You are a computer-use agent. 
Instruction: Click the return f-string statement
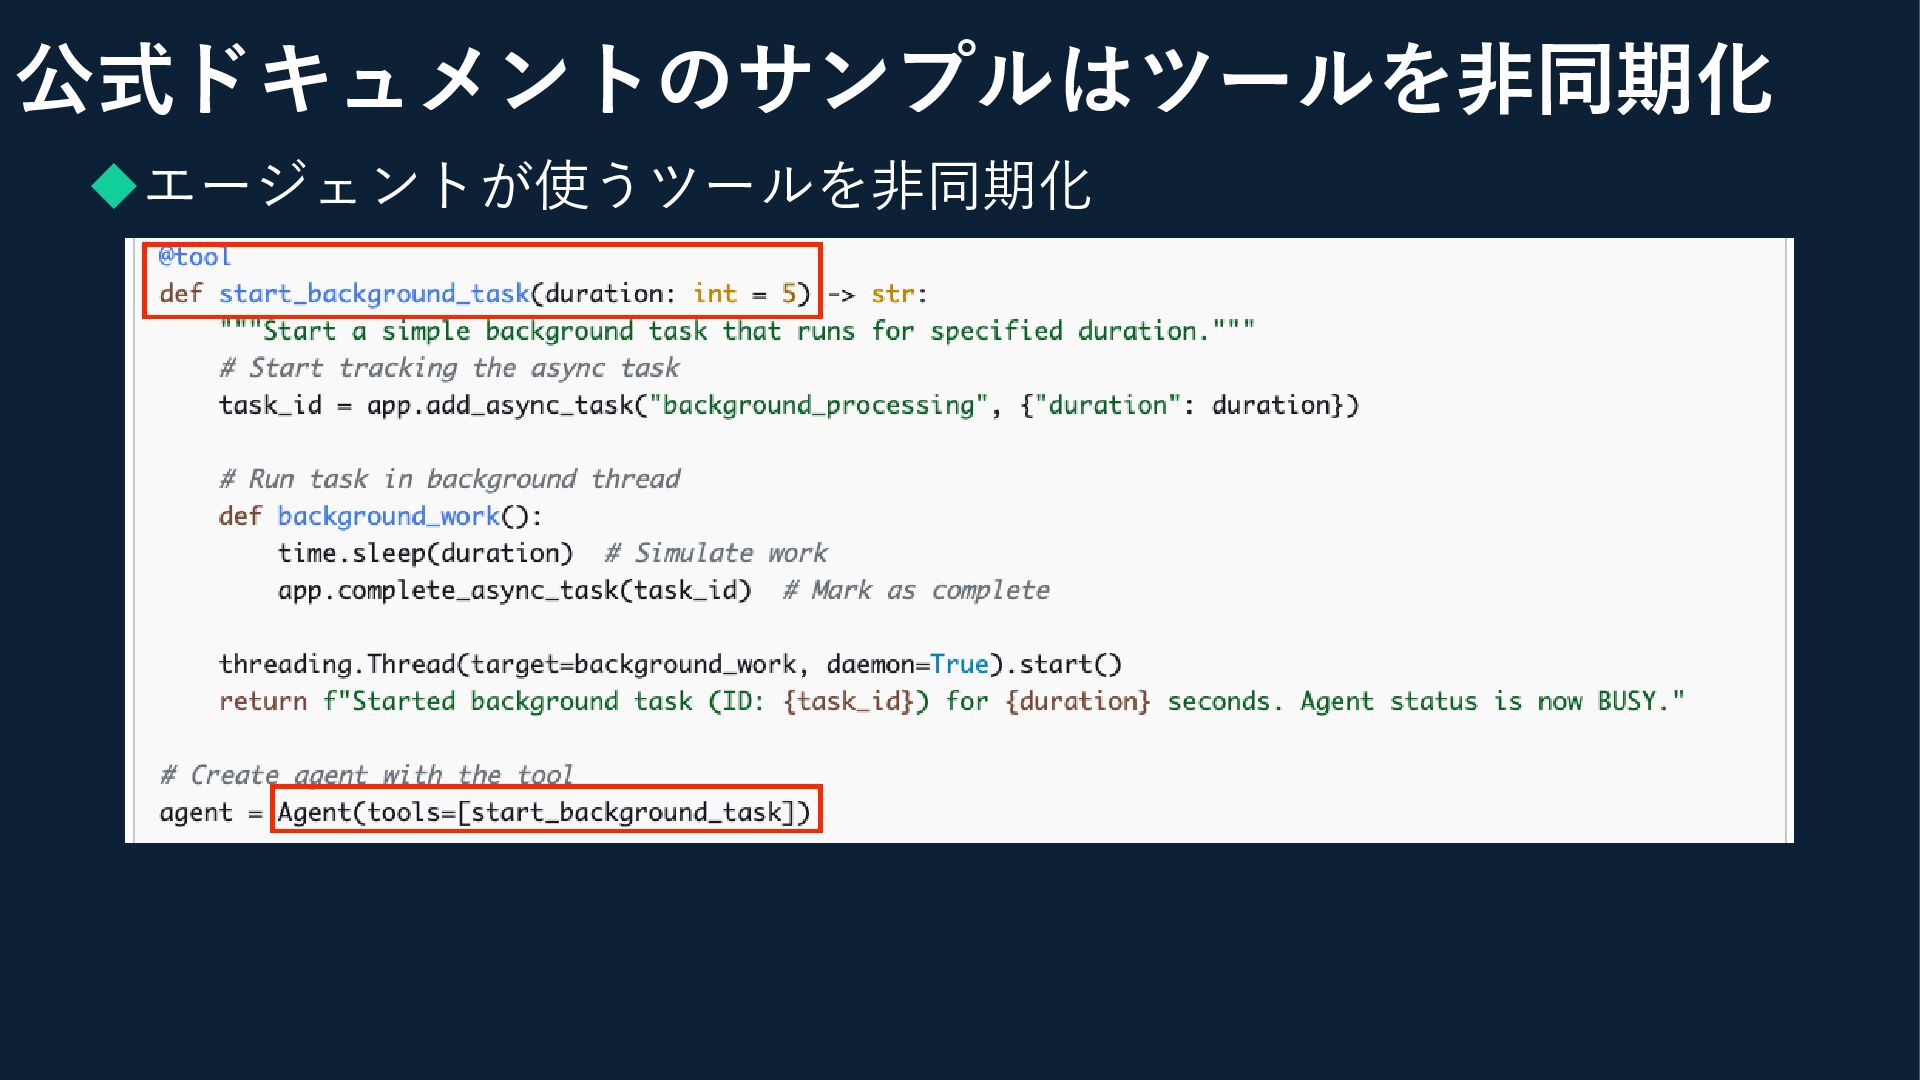click(x=950, y=701)
